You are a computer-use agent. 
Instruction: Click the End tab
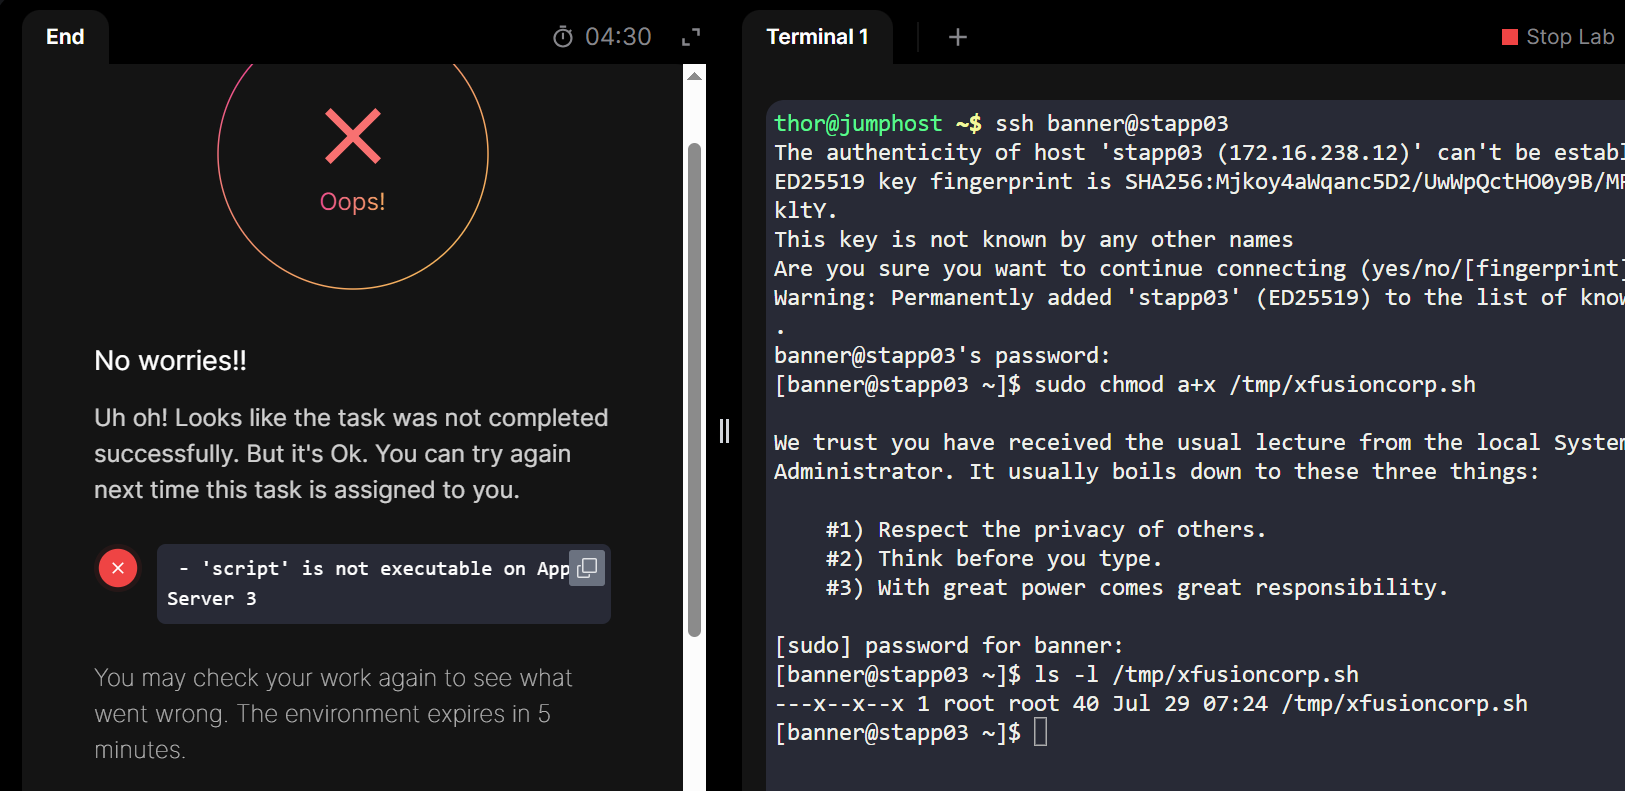[x=65, y=37]
